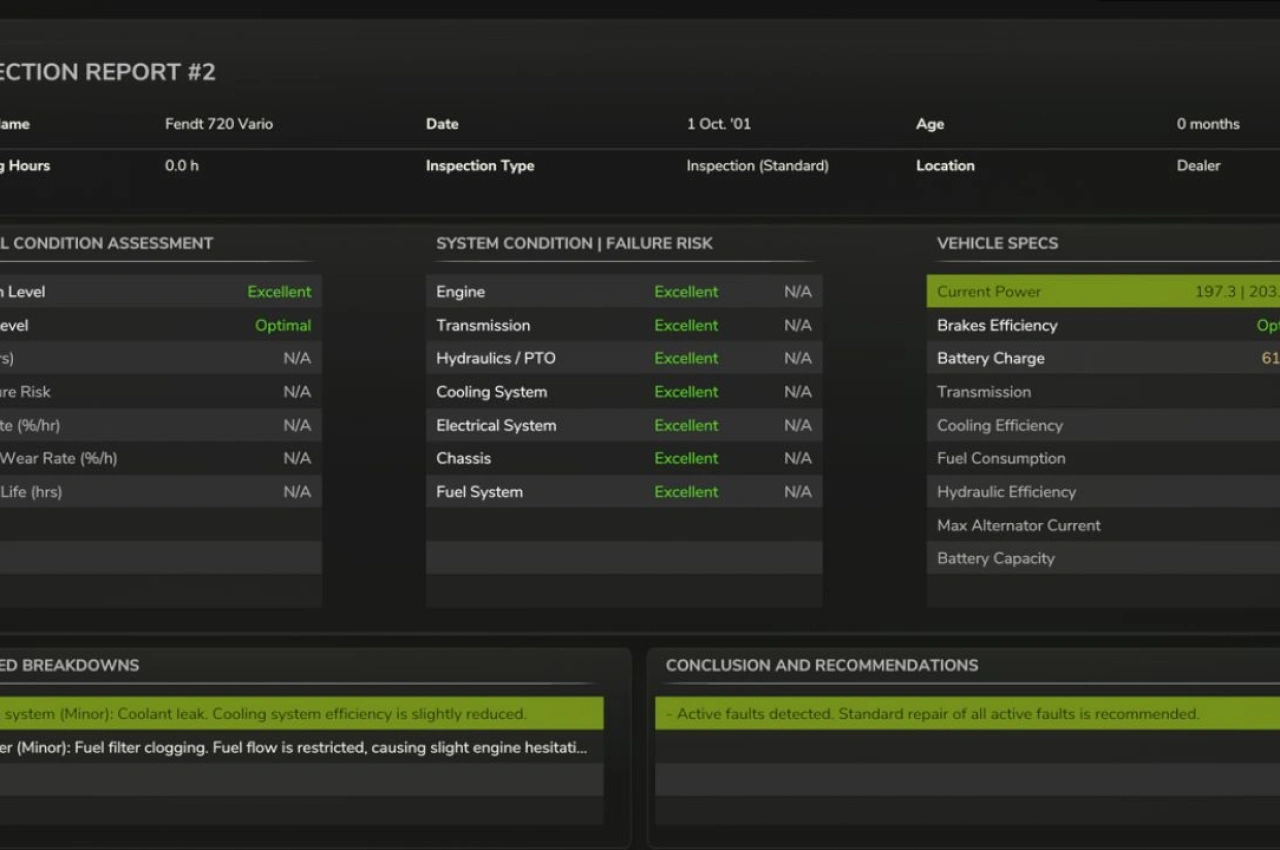Select the highlighted Current Power row
The width and height of the screenshot is (1280, 850).
click(1100, 292)
